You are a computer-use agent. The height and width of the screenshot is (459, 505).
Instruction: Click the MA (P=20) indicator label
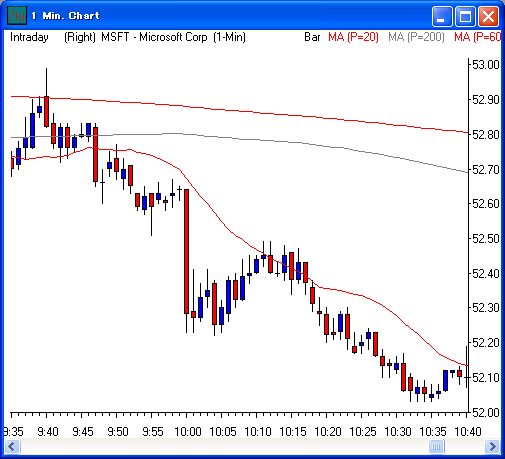[353, 37]
